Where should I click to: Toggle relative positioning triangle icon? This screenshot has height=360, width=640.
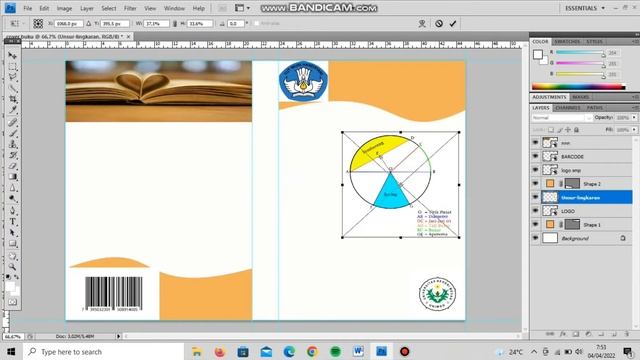[x=89, y=24]
